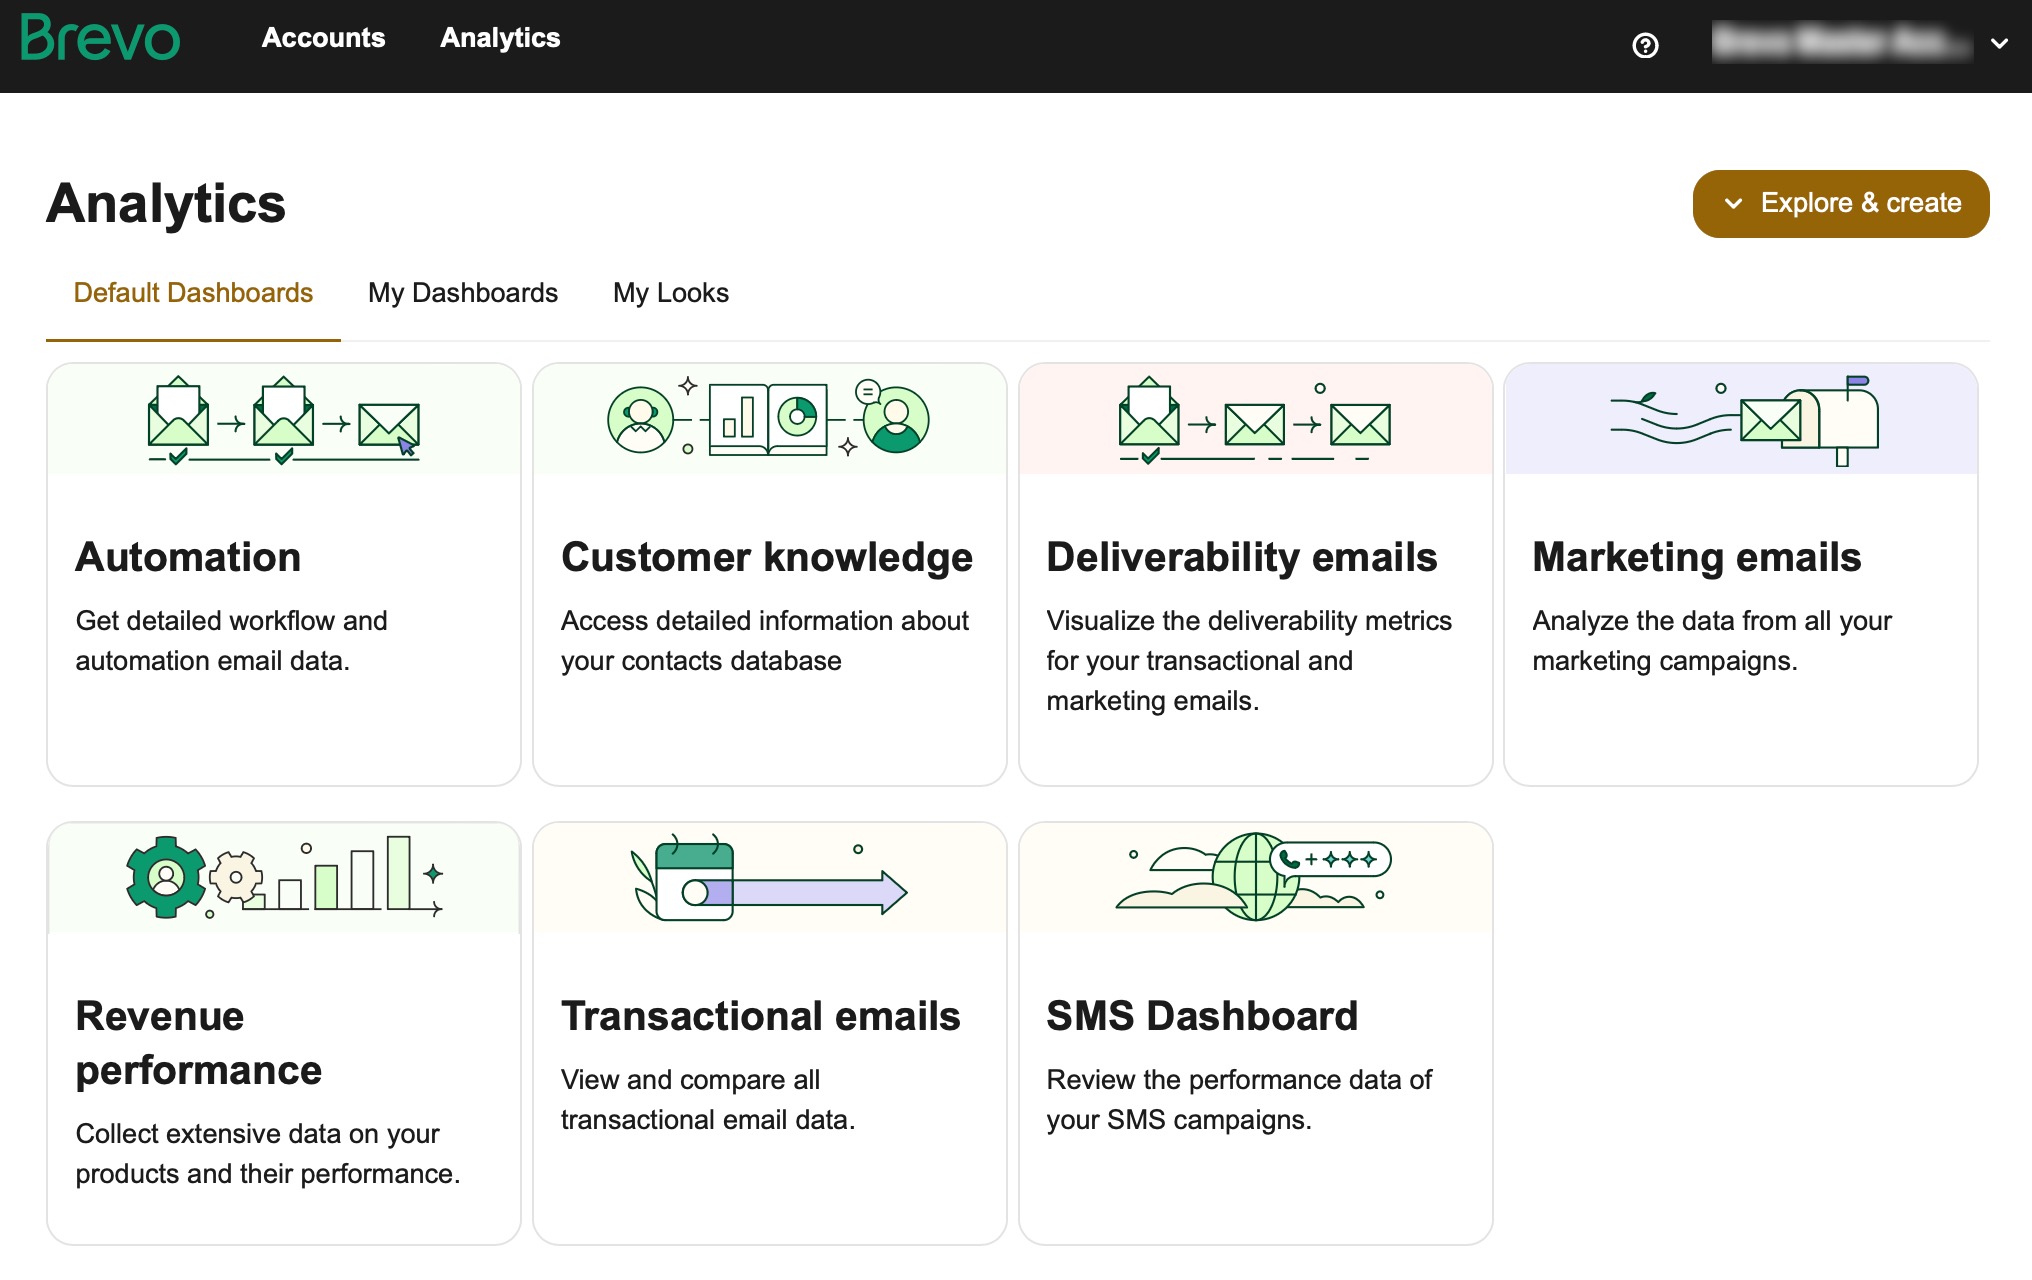Viewport: 2032px width, 1280px height.
Task: Open the Explore & create dropdown
Action: click(1840, 203)
